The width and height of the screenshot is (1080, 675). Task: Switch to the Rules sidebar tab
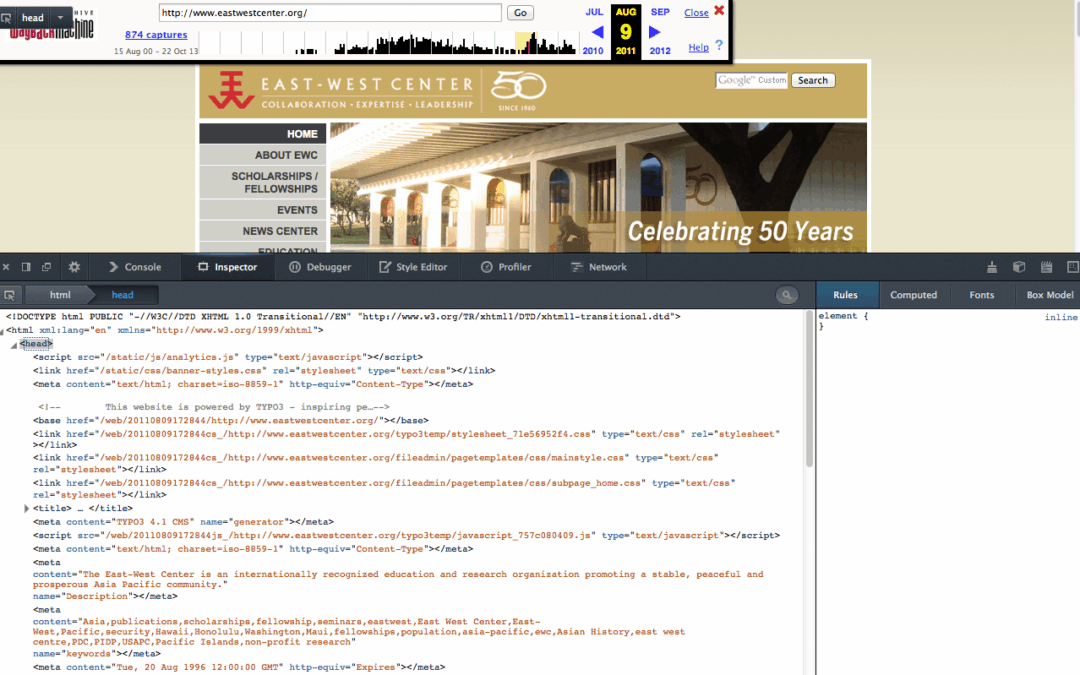tap(845, 295)
